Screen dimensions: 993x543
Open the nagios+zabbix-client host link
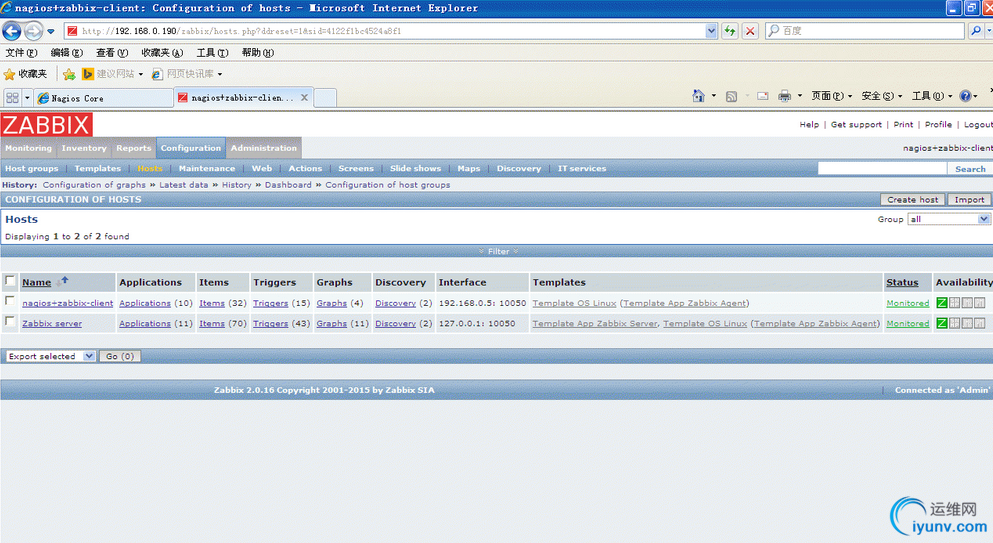tap(68, 303)
